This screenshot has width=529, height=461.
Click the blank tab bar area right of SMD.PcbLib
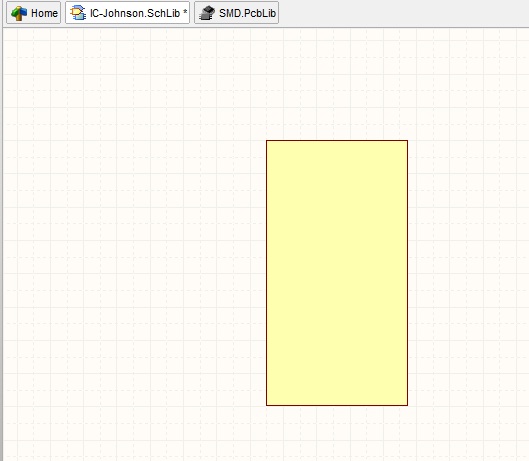pyautogui.click(x=403, y=13)
